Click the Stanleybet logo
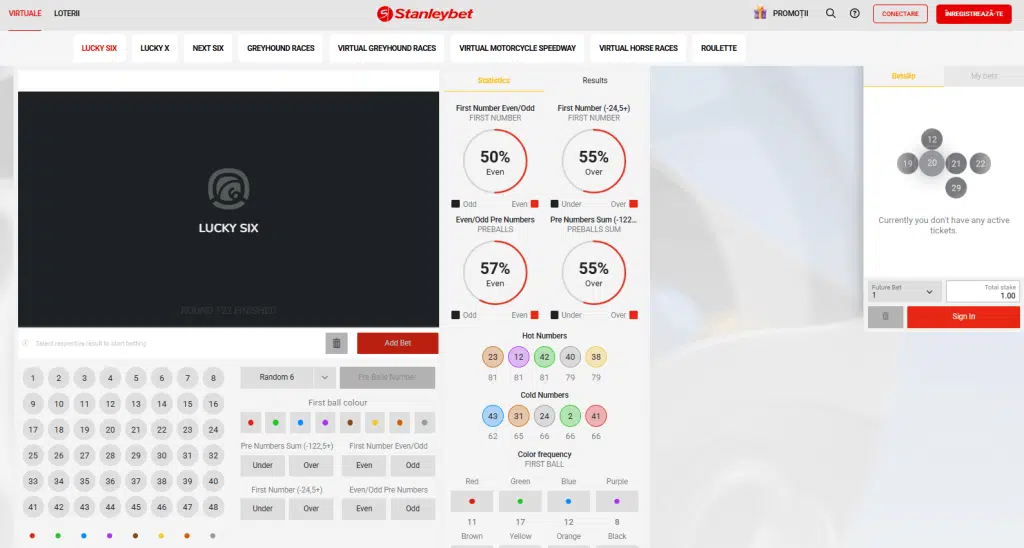The width and height of the screenshot is (1024, 548). [x=424, y=13]
